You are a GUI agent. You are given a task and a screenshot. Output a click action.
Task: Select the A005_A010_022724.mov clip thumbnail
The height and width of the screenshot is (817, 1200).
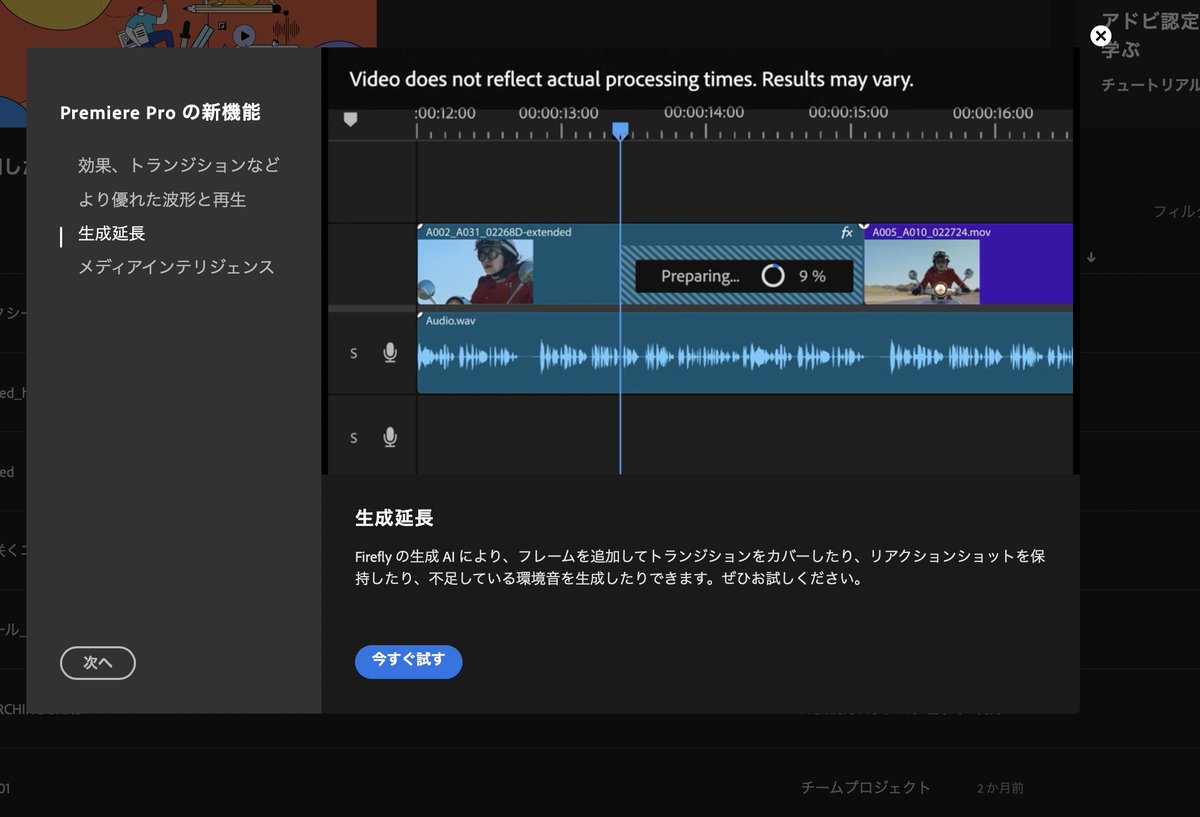tap(922, 271)
